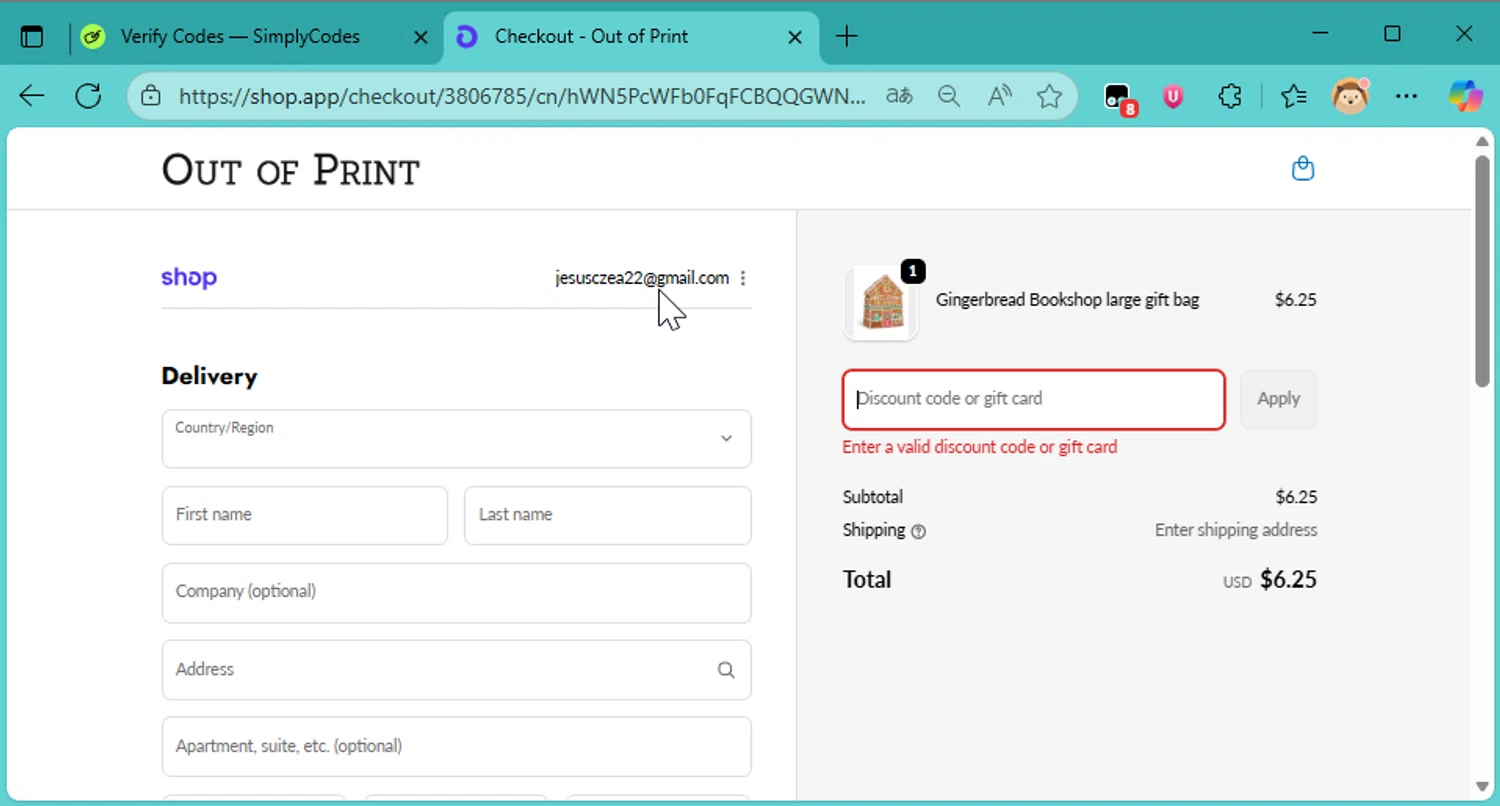Add this page to favorites star

pos(1049,96)
